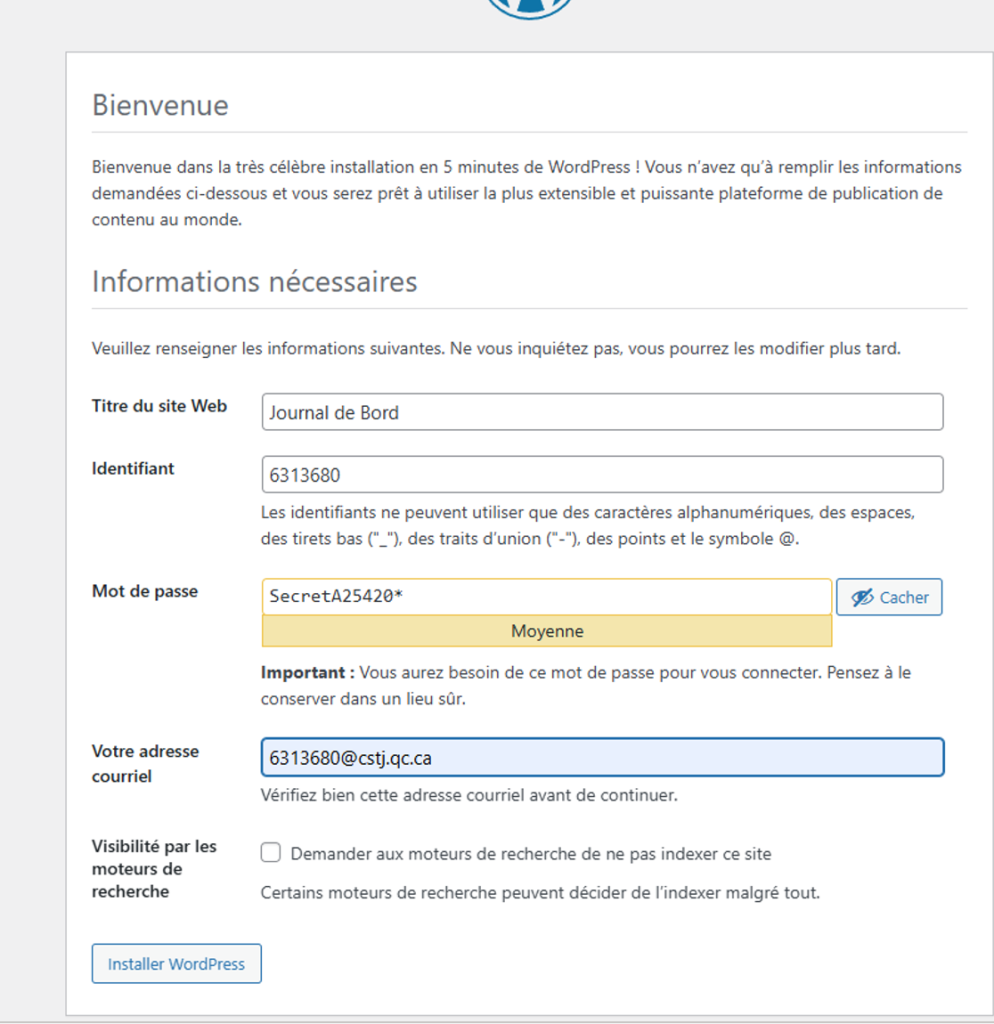Click the 'Visibilité par les moteurs de recherche' label
The image size is (994, 1024).
[154, 868]
